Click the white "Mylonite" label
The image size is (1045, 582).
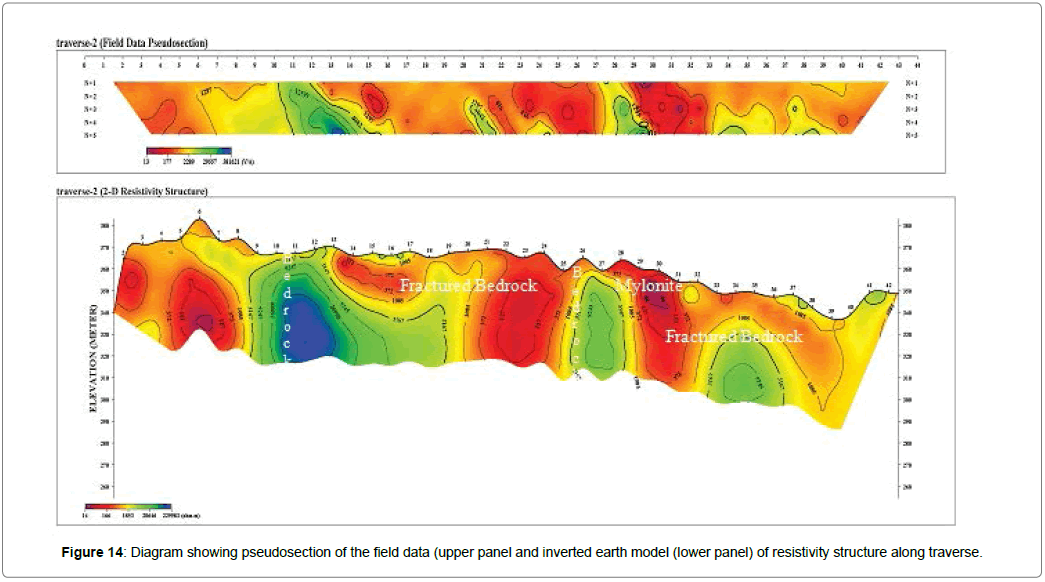pos(650,286)
